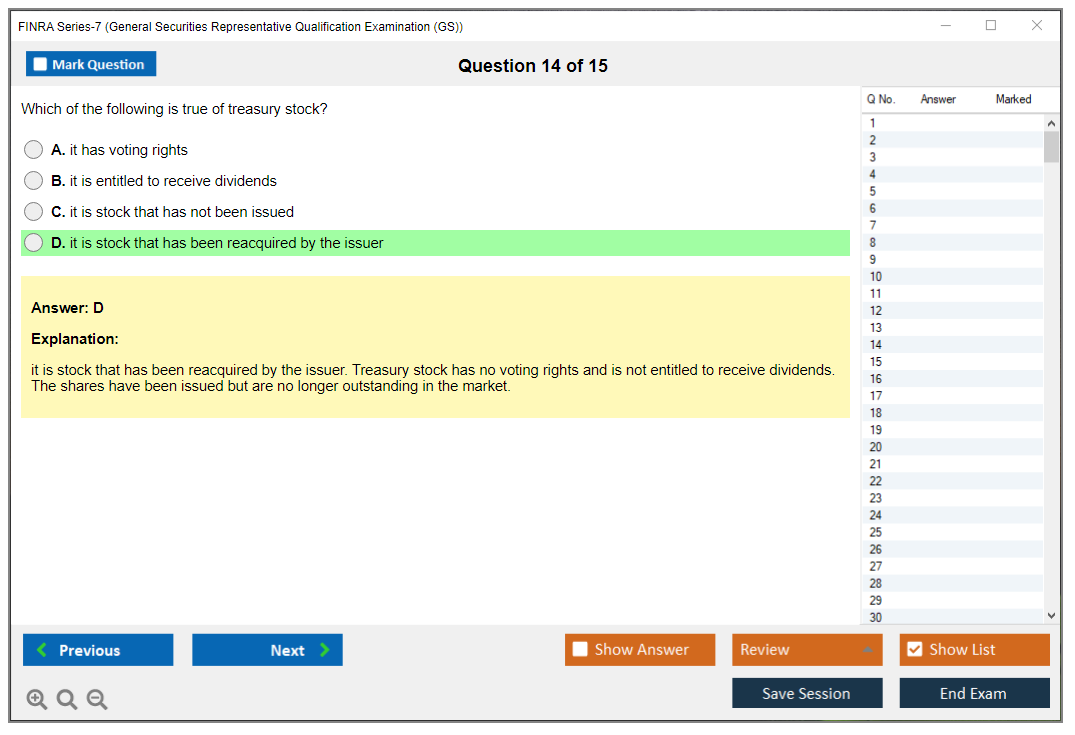Select answer A radio button
The width and height of the screenshot is (1075, 735).
34,150
